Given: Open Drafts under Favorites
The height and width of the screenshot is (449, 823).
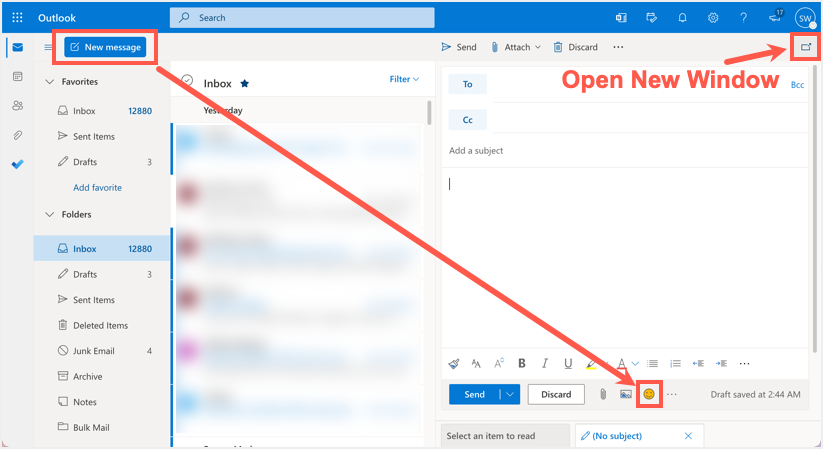Looking at the screenshot, I should pos(102,162).
